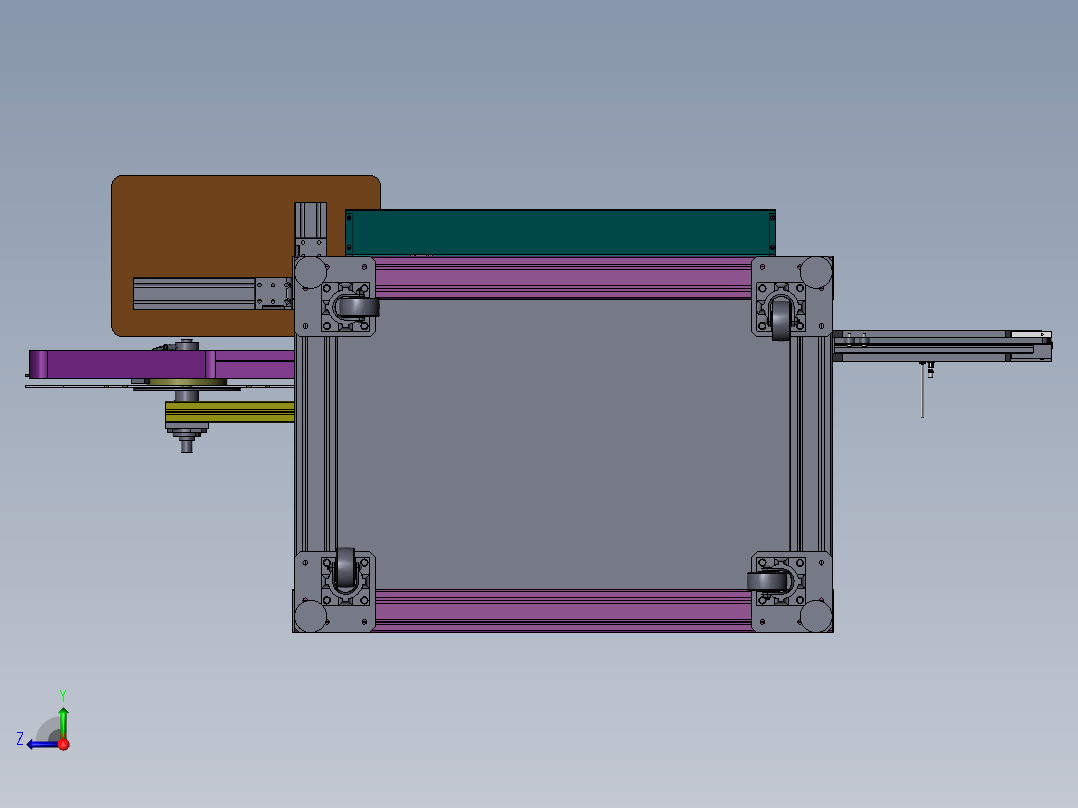Select the large gray center base plate
The height and width of the screenshot is (808, 1078).
563,444
